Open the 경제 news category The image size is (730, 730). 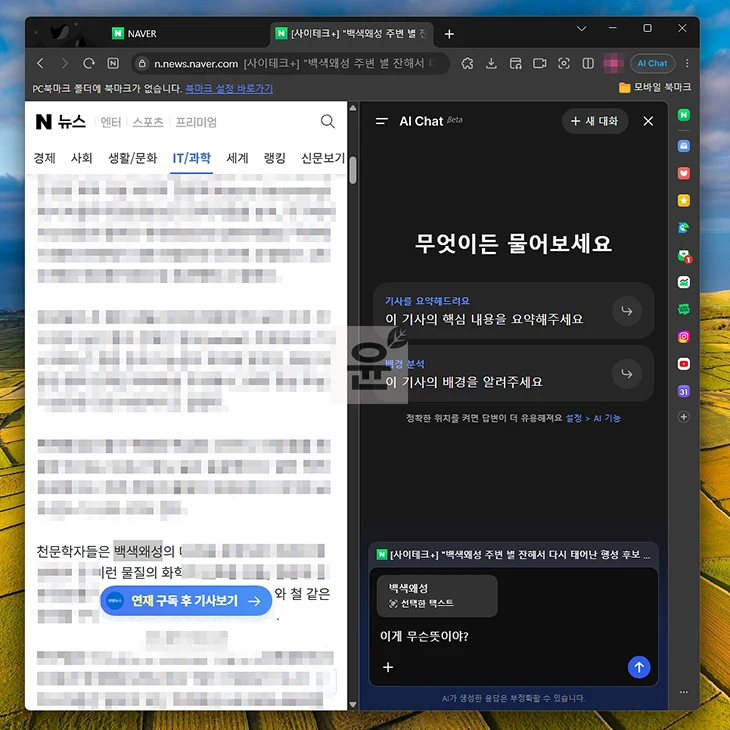[x=45, y=158]
